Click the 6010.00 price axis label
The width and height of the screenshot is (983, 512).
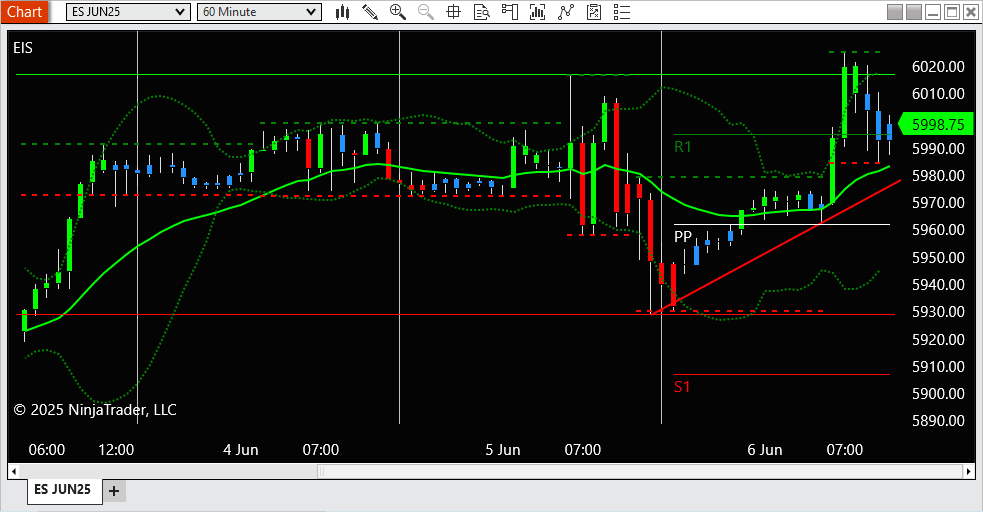pos(938,93)
